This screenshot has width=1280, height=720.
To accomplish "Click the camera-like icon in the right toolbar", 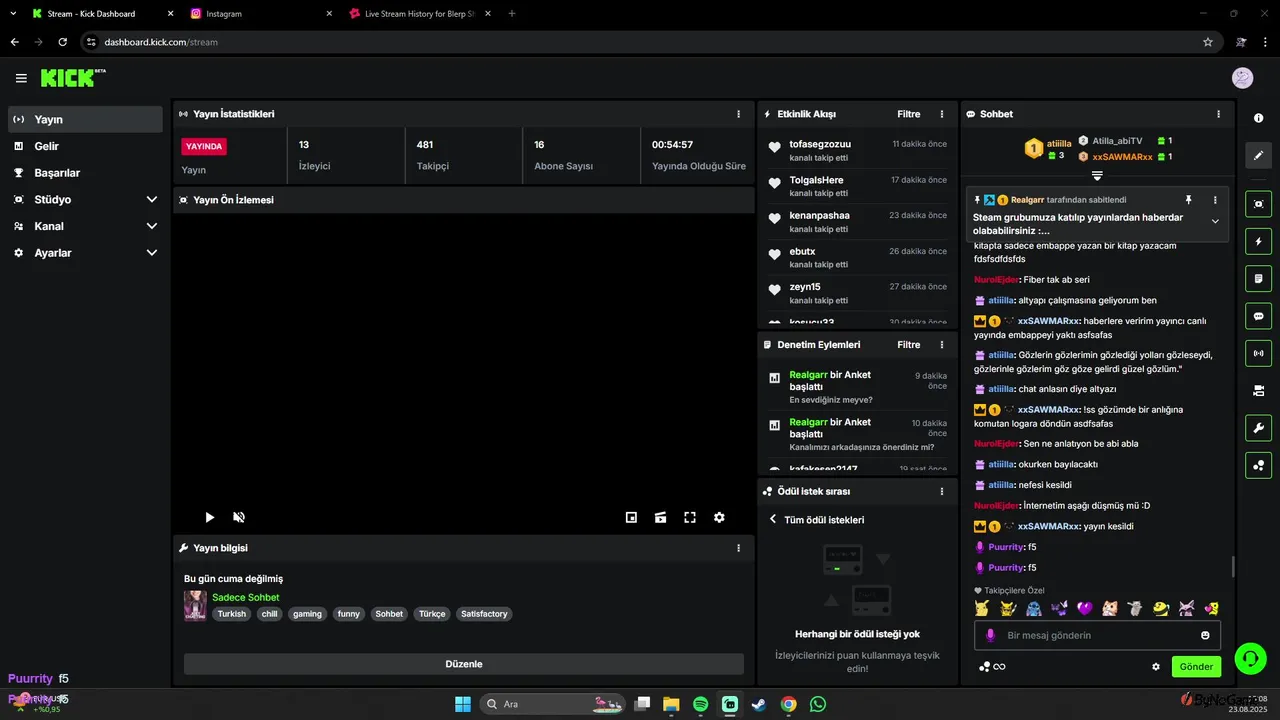I will (1258, 390).
